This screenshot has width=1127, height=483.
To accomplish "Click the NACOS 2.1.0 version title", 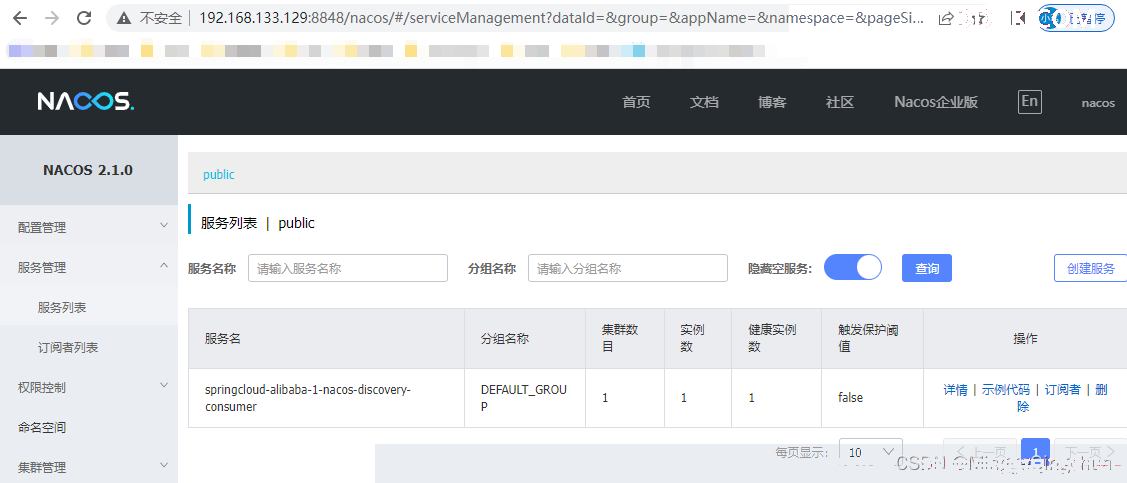I will pos(88,171).
